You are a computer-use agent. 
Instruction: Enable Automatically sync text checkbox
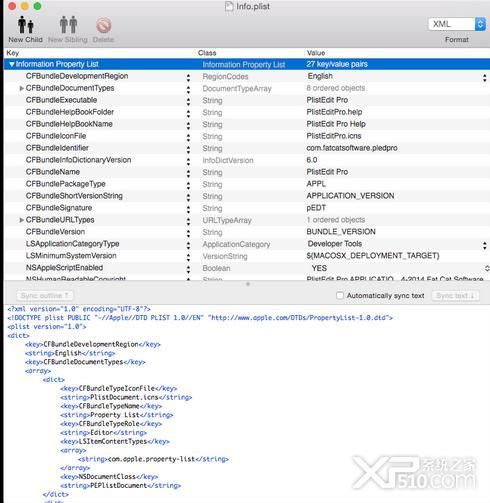pyautogui.click(x=340, y=295)
